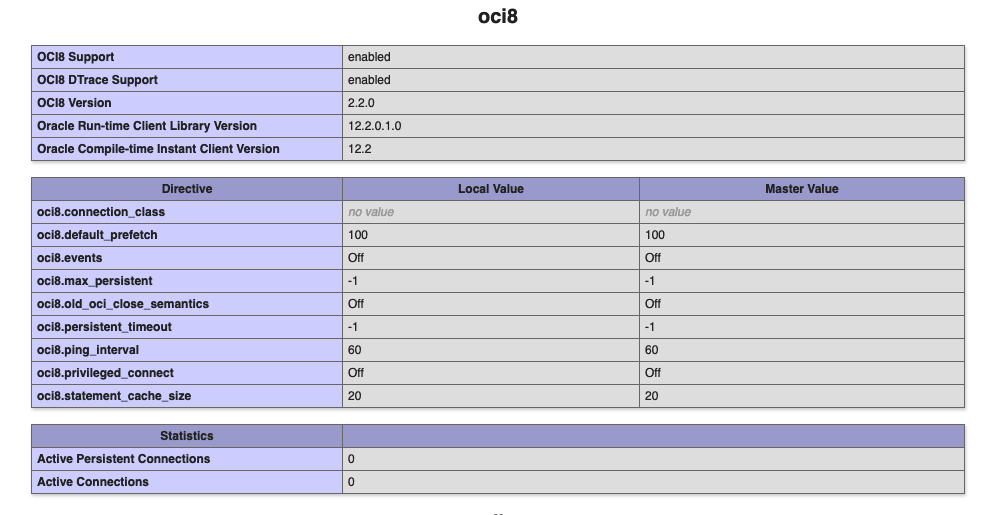The width and height of the screenshot is (994, 515).
Task: Select the OCI8 Version value 2.2.0
Action: coord(361,103)
